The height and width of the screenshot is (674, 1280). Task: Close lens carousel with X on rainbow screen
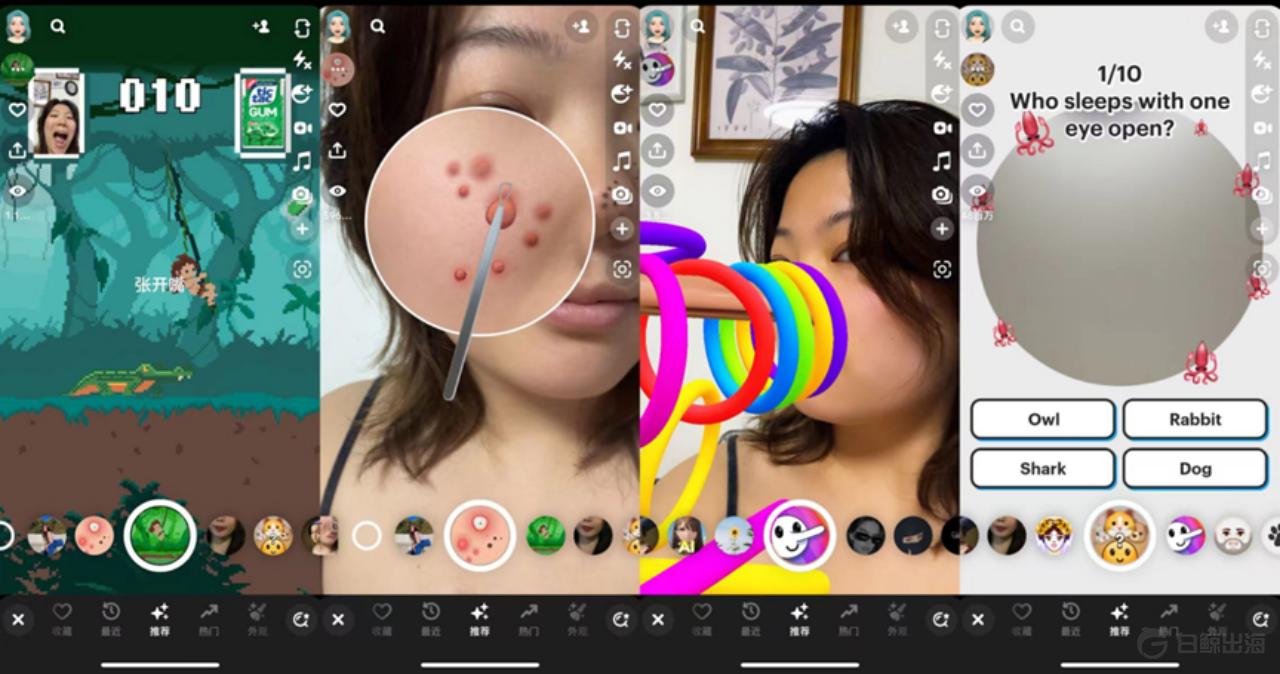657,620
